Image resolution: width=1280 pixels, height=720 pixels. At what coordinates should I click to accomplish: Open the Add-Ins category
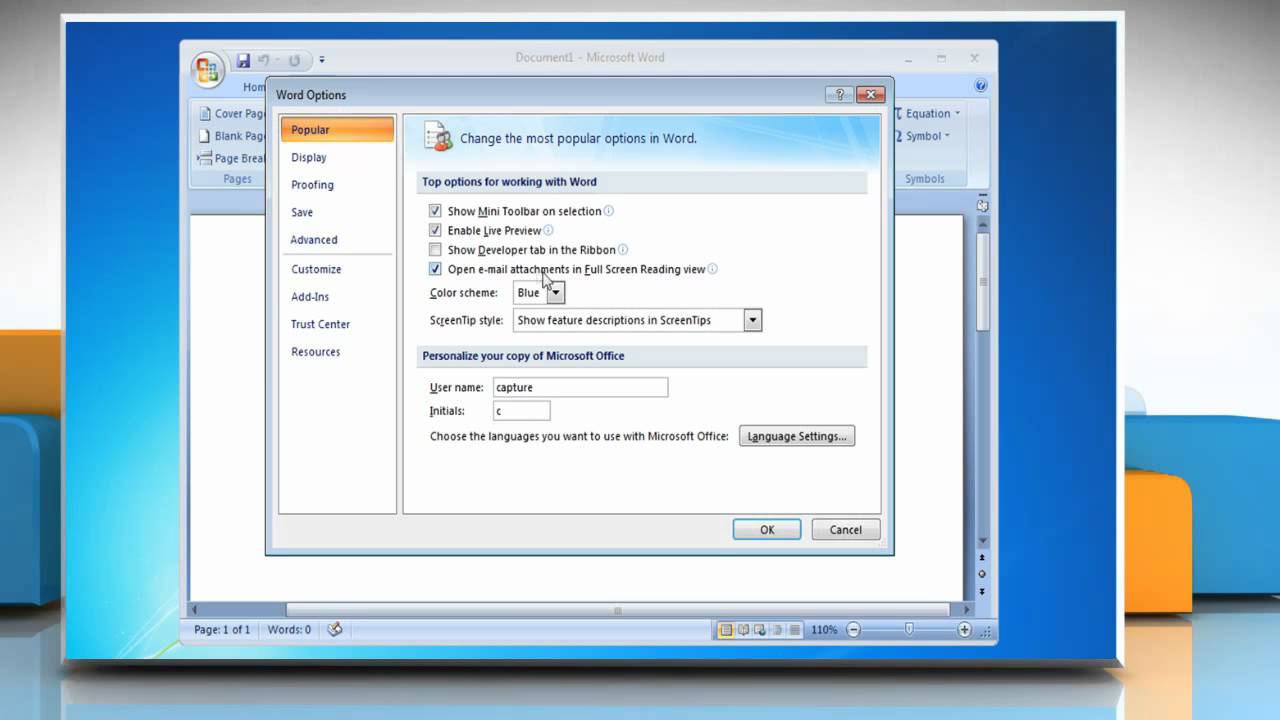click(337, 297)
